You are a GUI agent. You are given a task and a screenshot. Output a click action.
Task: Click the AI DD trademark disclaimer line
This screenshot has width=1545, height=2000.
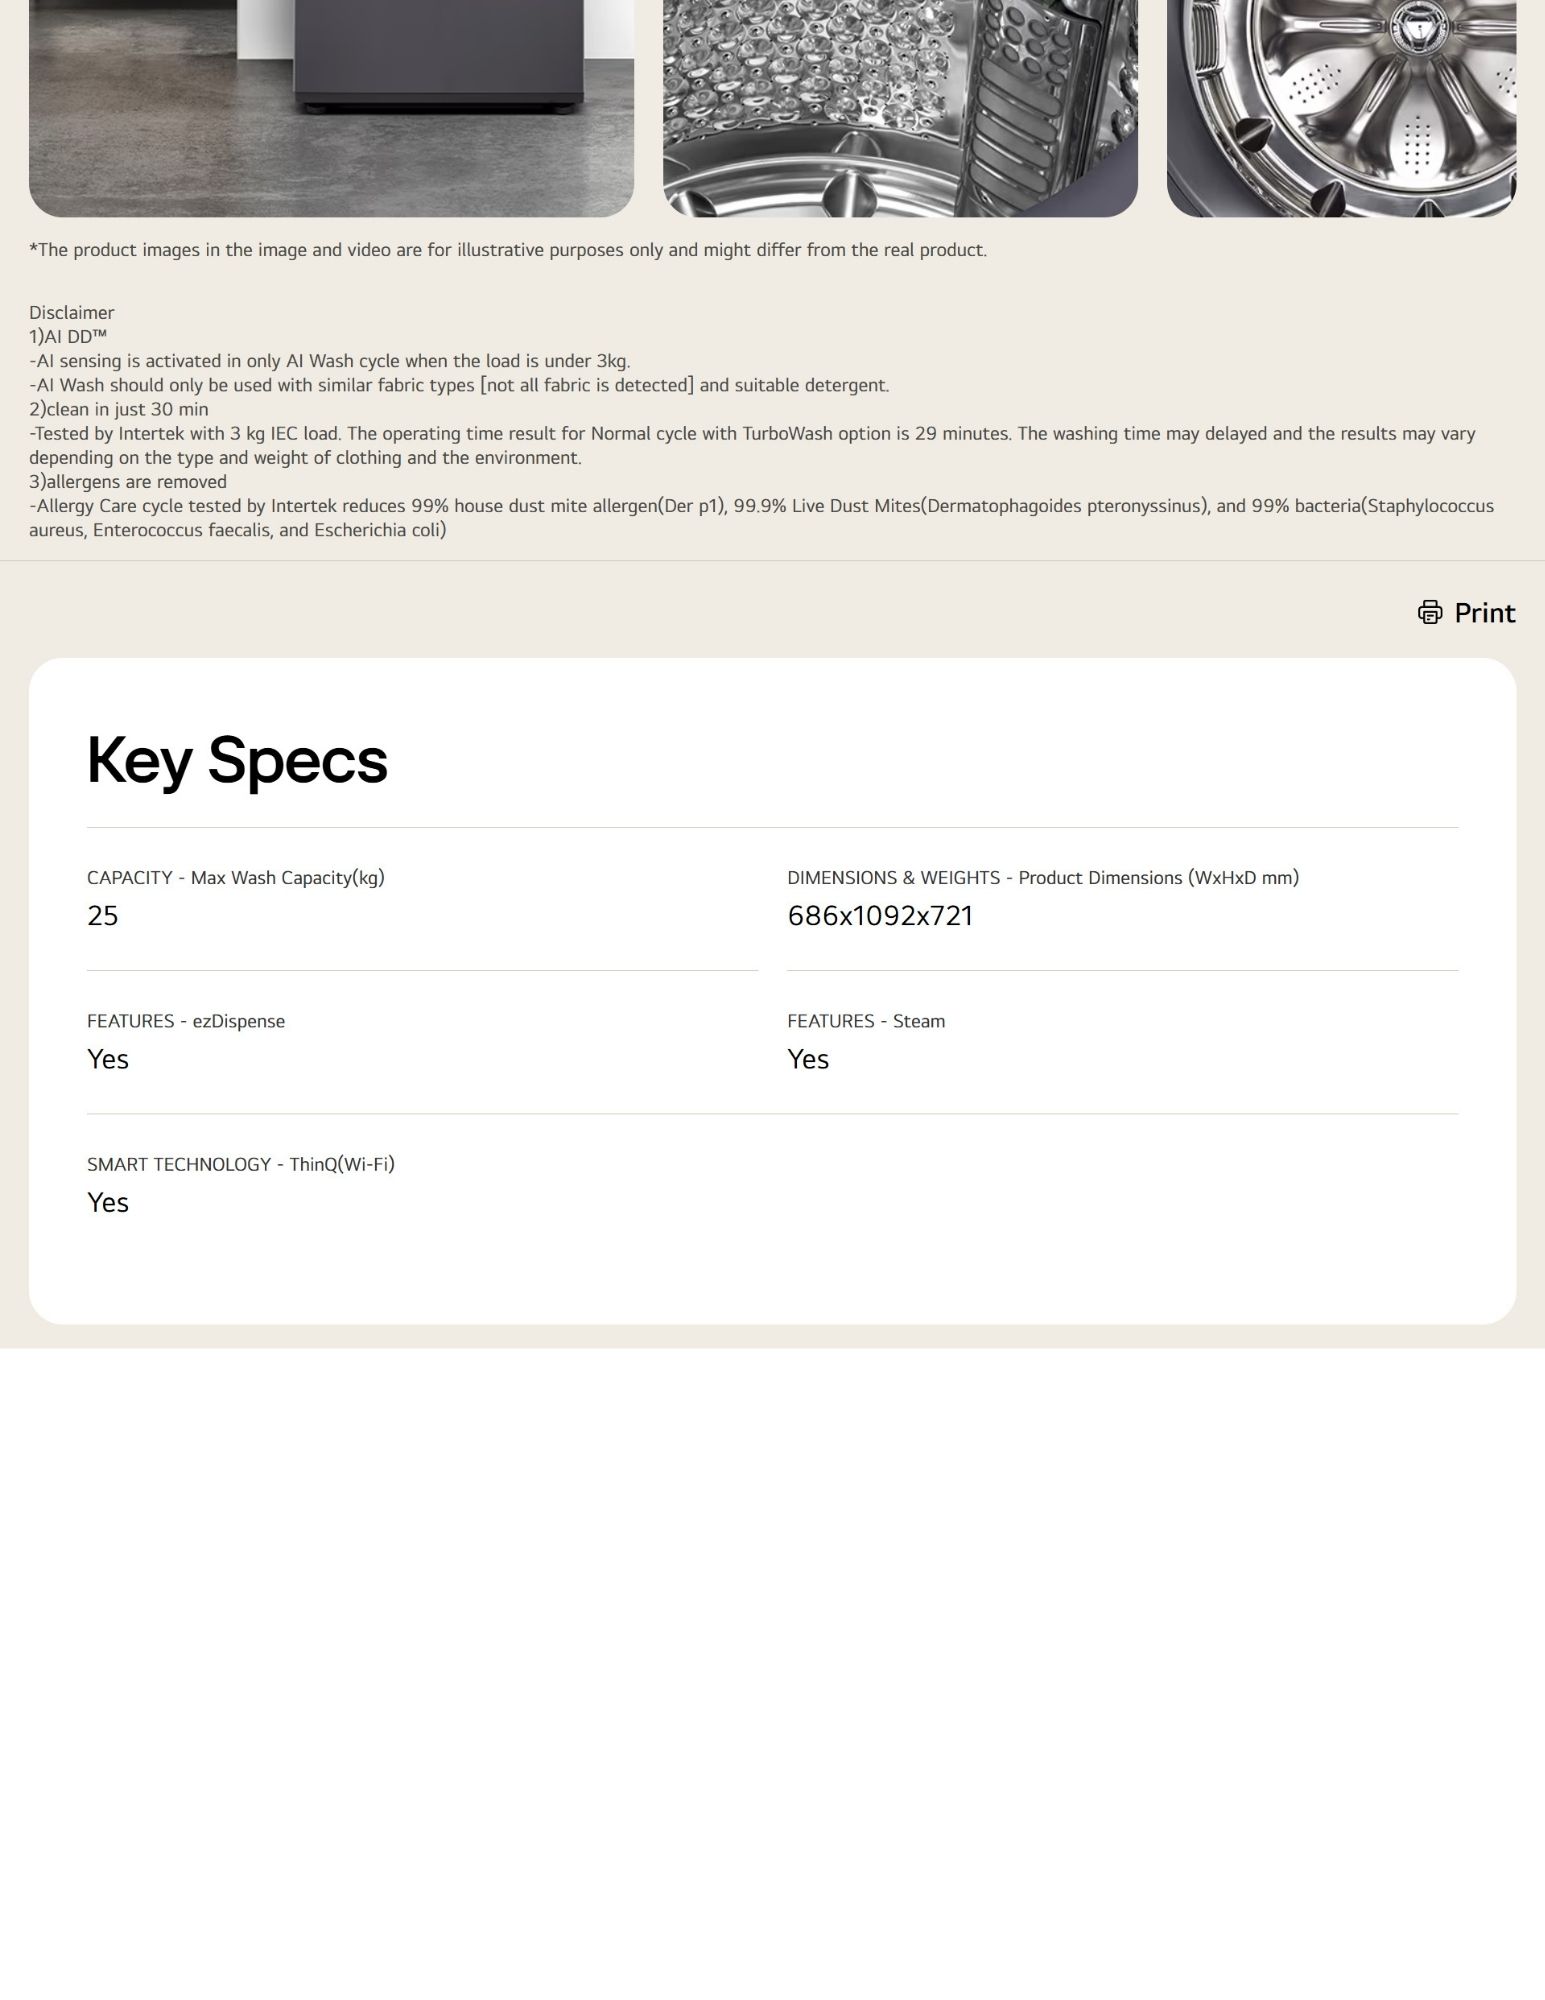pyautogui.click(x=66, y=336)
